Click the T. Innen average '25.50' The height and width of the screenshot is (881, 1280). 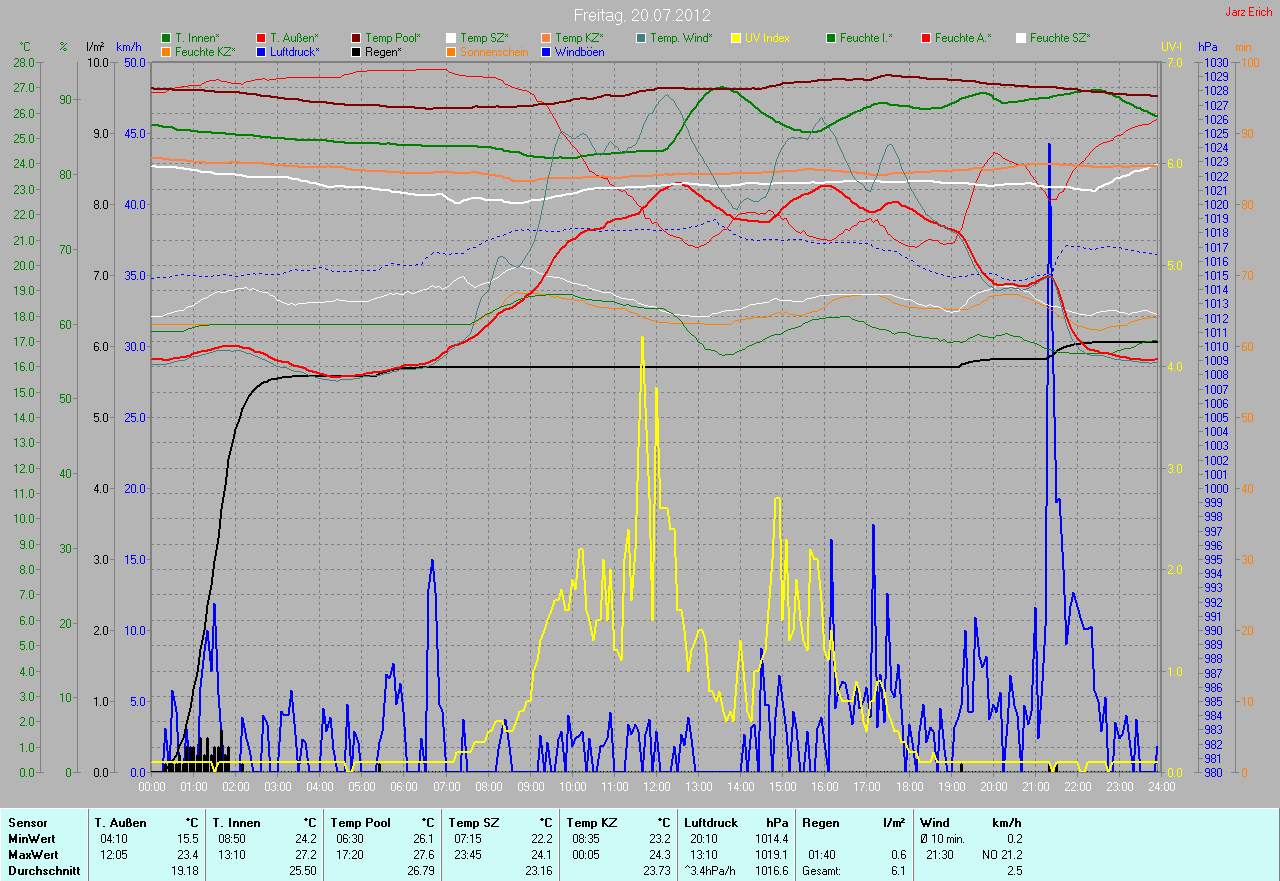303,871
